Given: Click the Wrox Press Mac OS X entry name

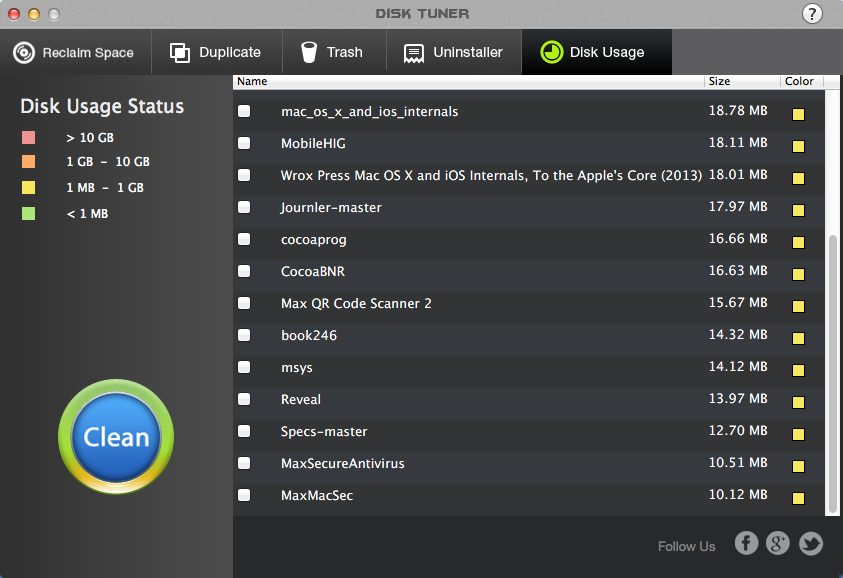Looking at the screenshot, I should [491, 175].
